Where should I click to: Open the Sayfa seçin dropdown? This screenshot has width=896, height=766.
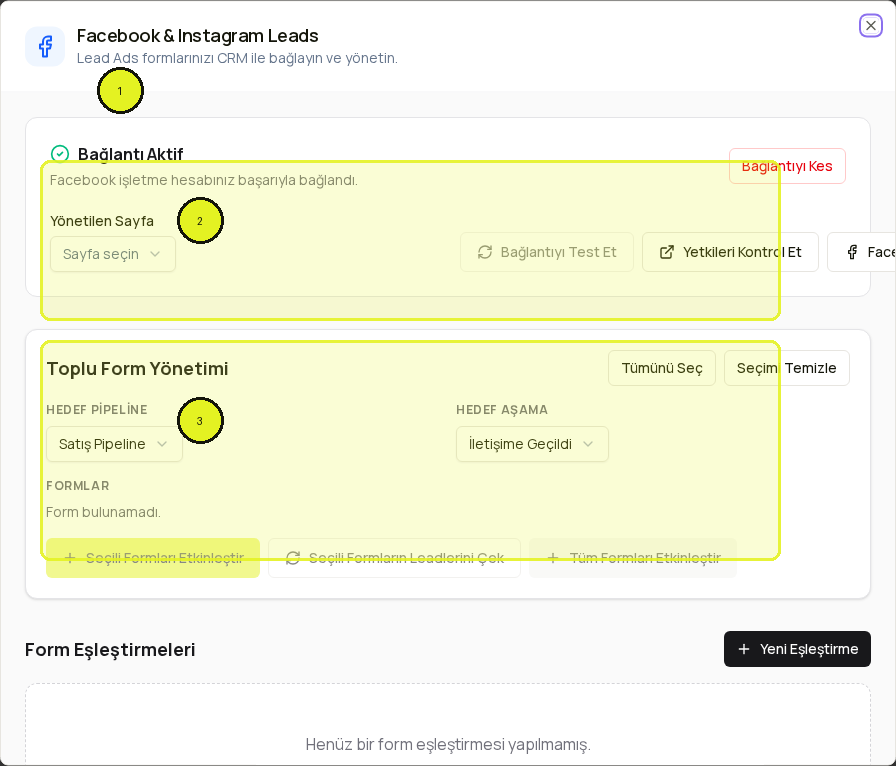(x=113, y=254)
